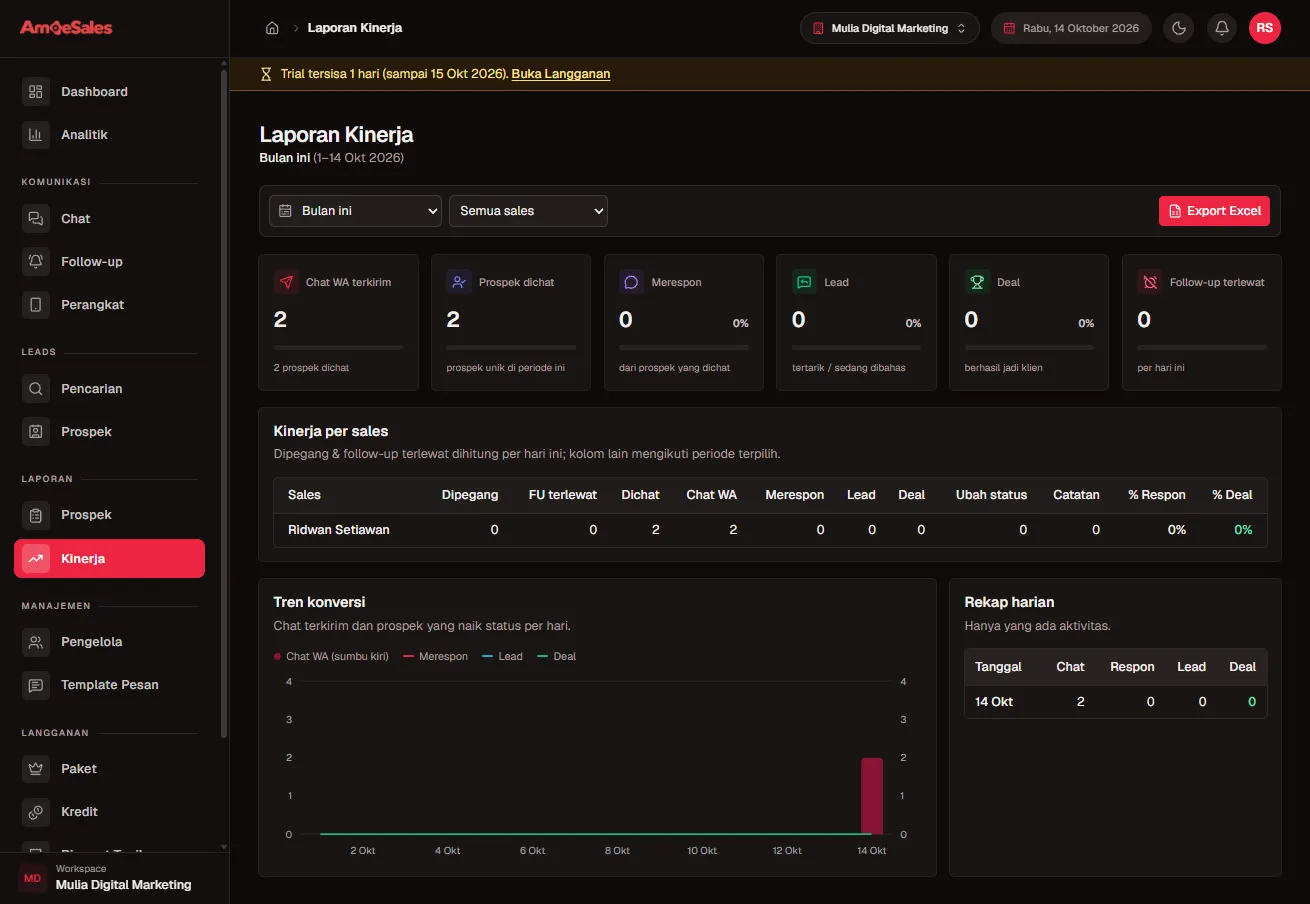The width and height of the screenshot is (1310, 904).
Task: Open the Mulia Digital Marketing workspace switcher
Action: 889,28
